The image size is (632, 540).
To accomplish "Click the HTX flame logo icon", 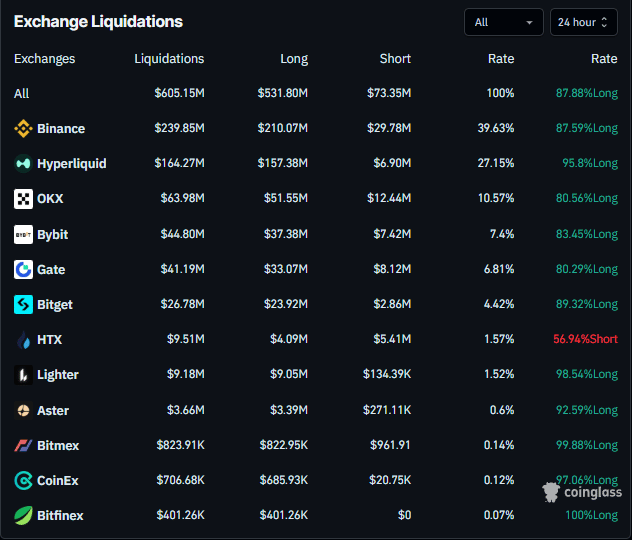I will tap(23, 340).
